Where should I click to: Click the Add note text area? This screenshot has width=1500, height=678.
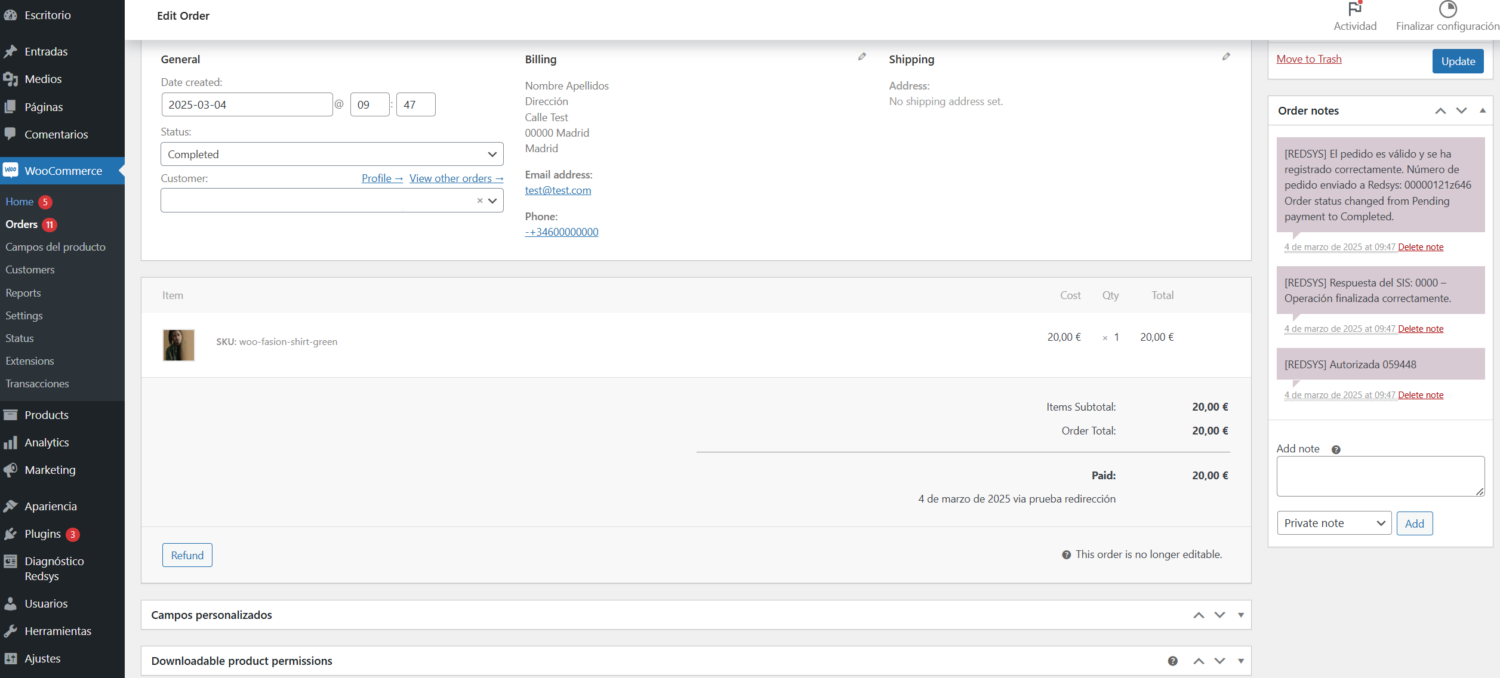point(1380,476)
